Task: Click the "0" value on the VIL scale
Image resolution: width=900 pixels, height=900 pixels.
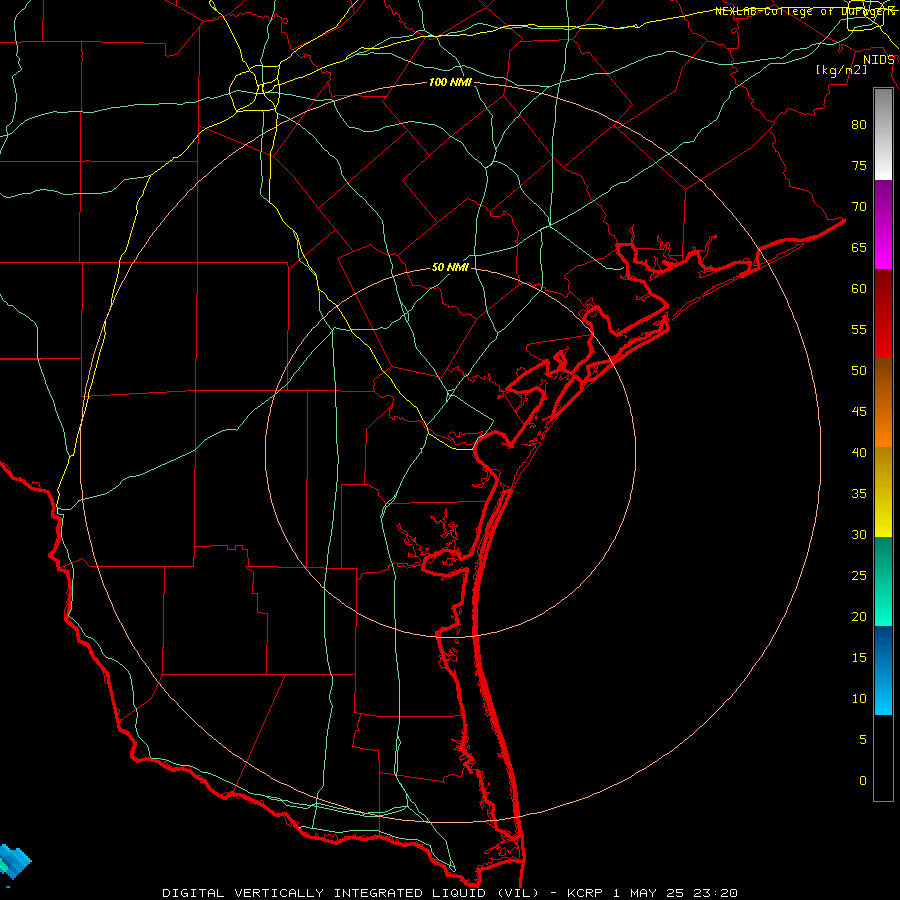Action: (863, 781)
